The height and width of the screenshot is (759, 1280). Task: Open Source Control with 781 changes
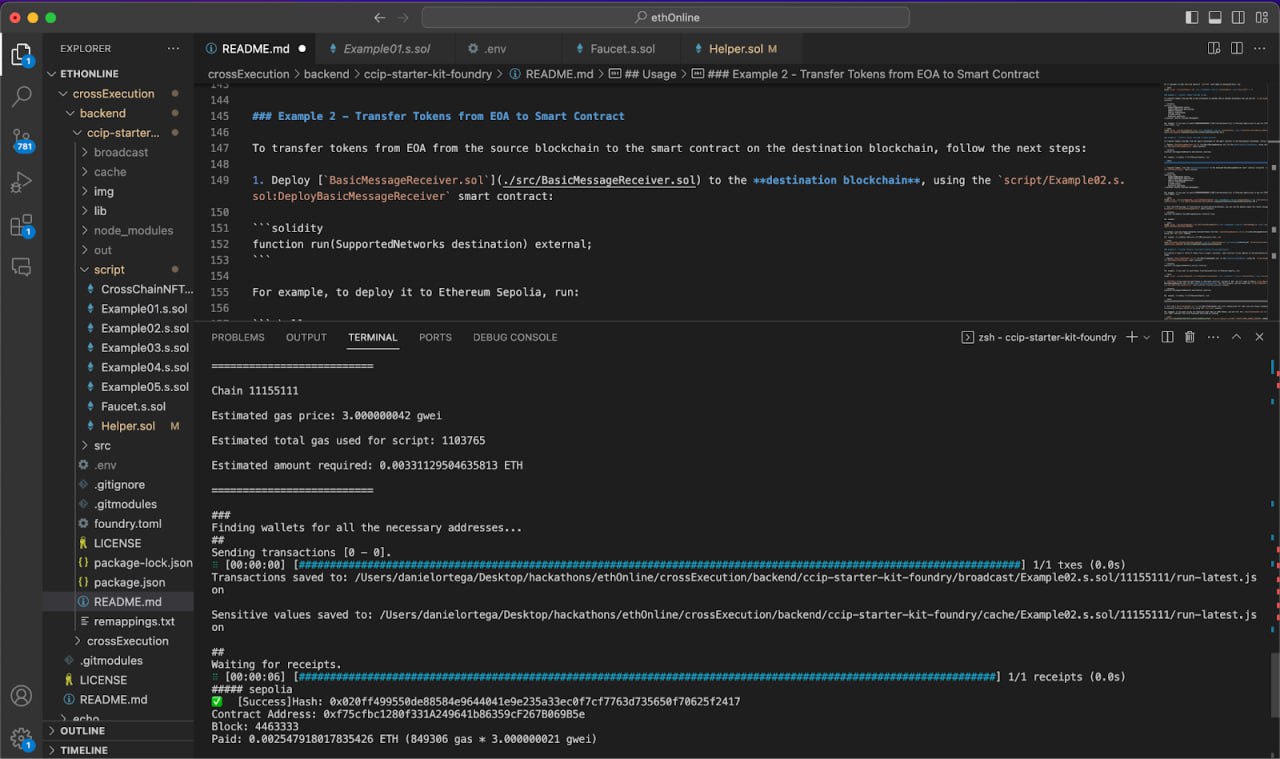(x=21, y=140)
